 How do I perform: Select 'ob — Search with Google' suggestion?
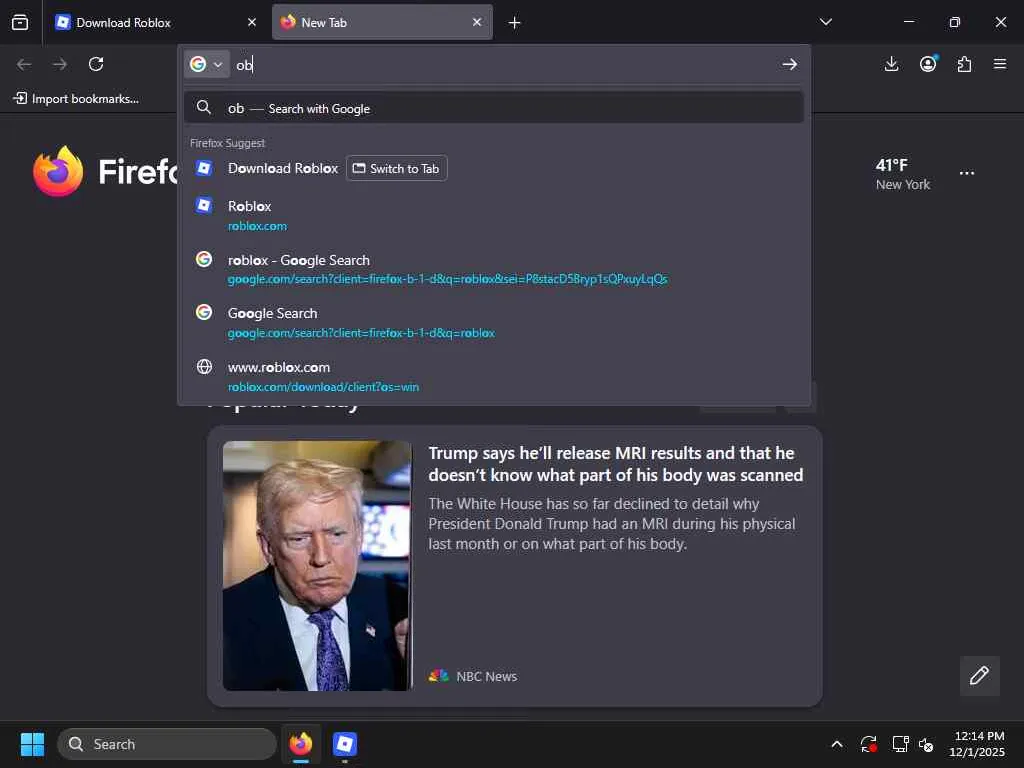494,108
